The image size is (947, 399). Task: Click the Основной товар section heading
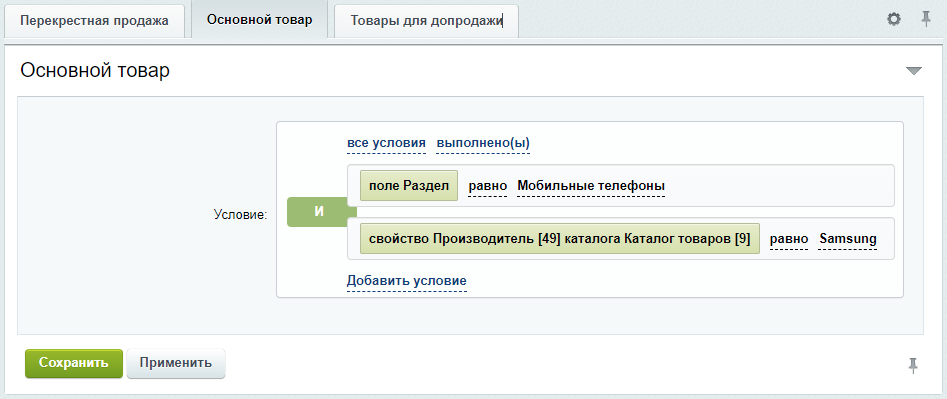tap(95, 71)
